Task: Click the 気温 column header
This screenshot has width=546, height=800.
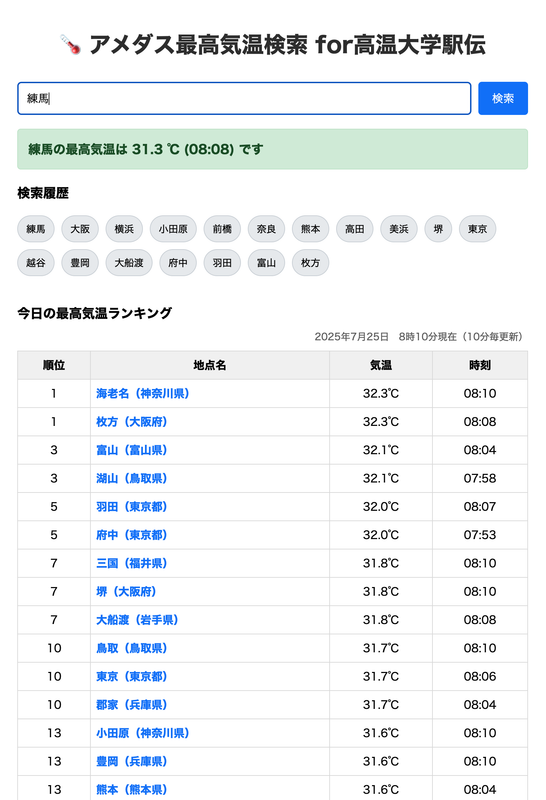Action: [x=381, y=365]
